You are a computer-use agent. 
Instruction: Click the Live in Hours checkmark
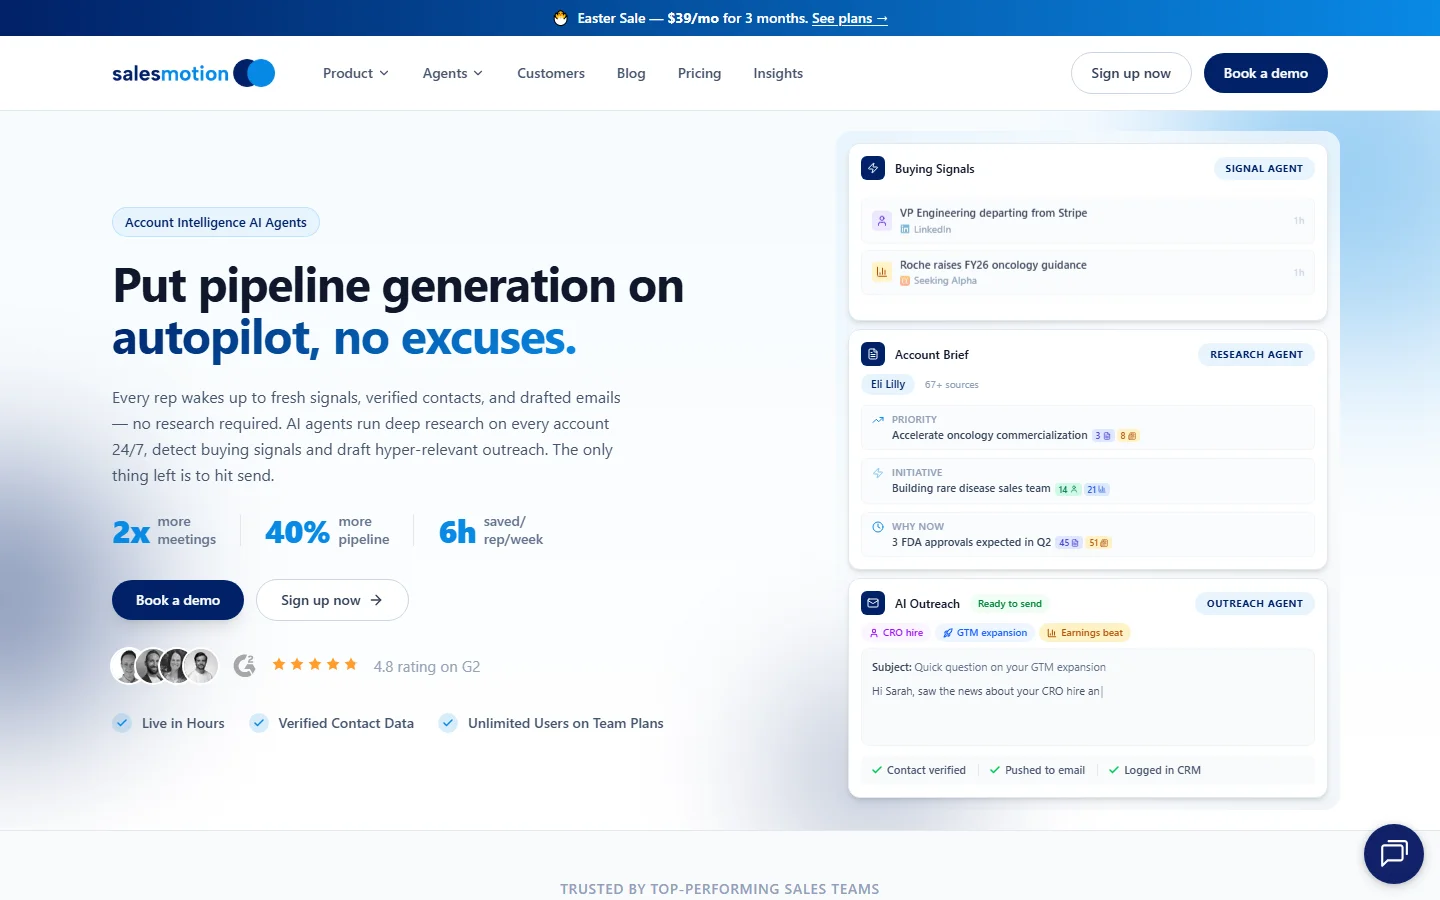coord(122,722)
